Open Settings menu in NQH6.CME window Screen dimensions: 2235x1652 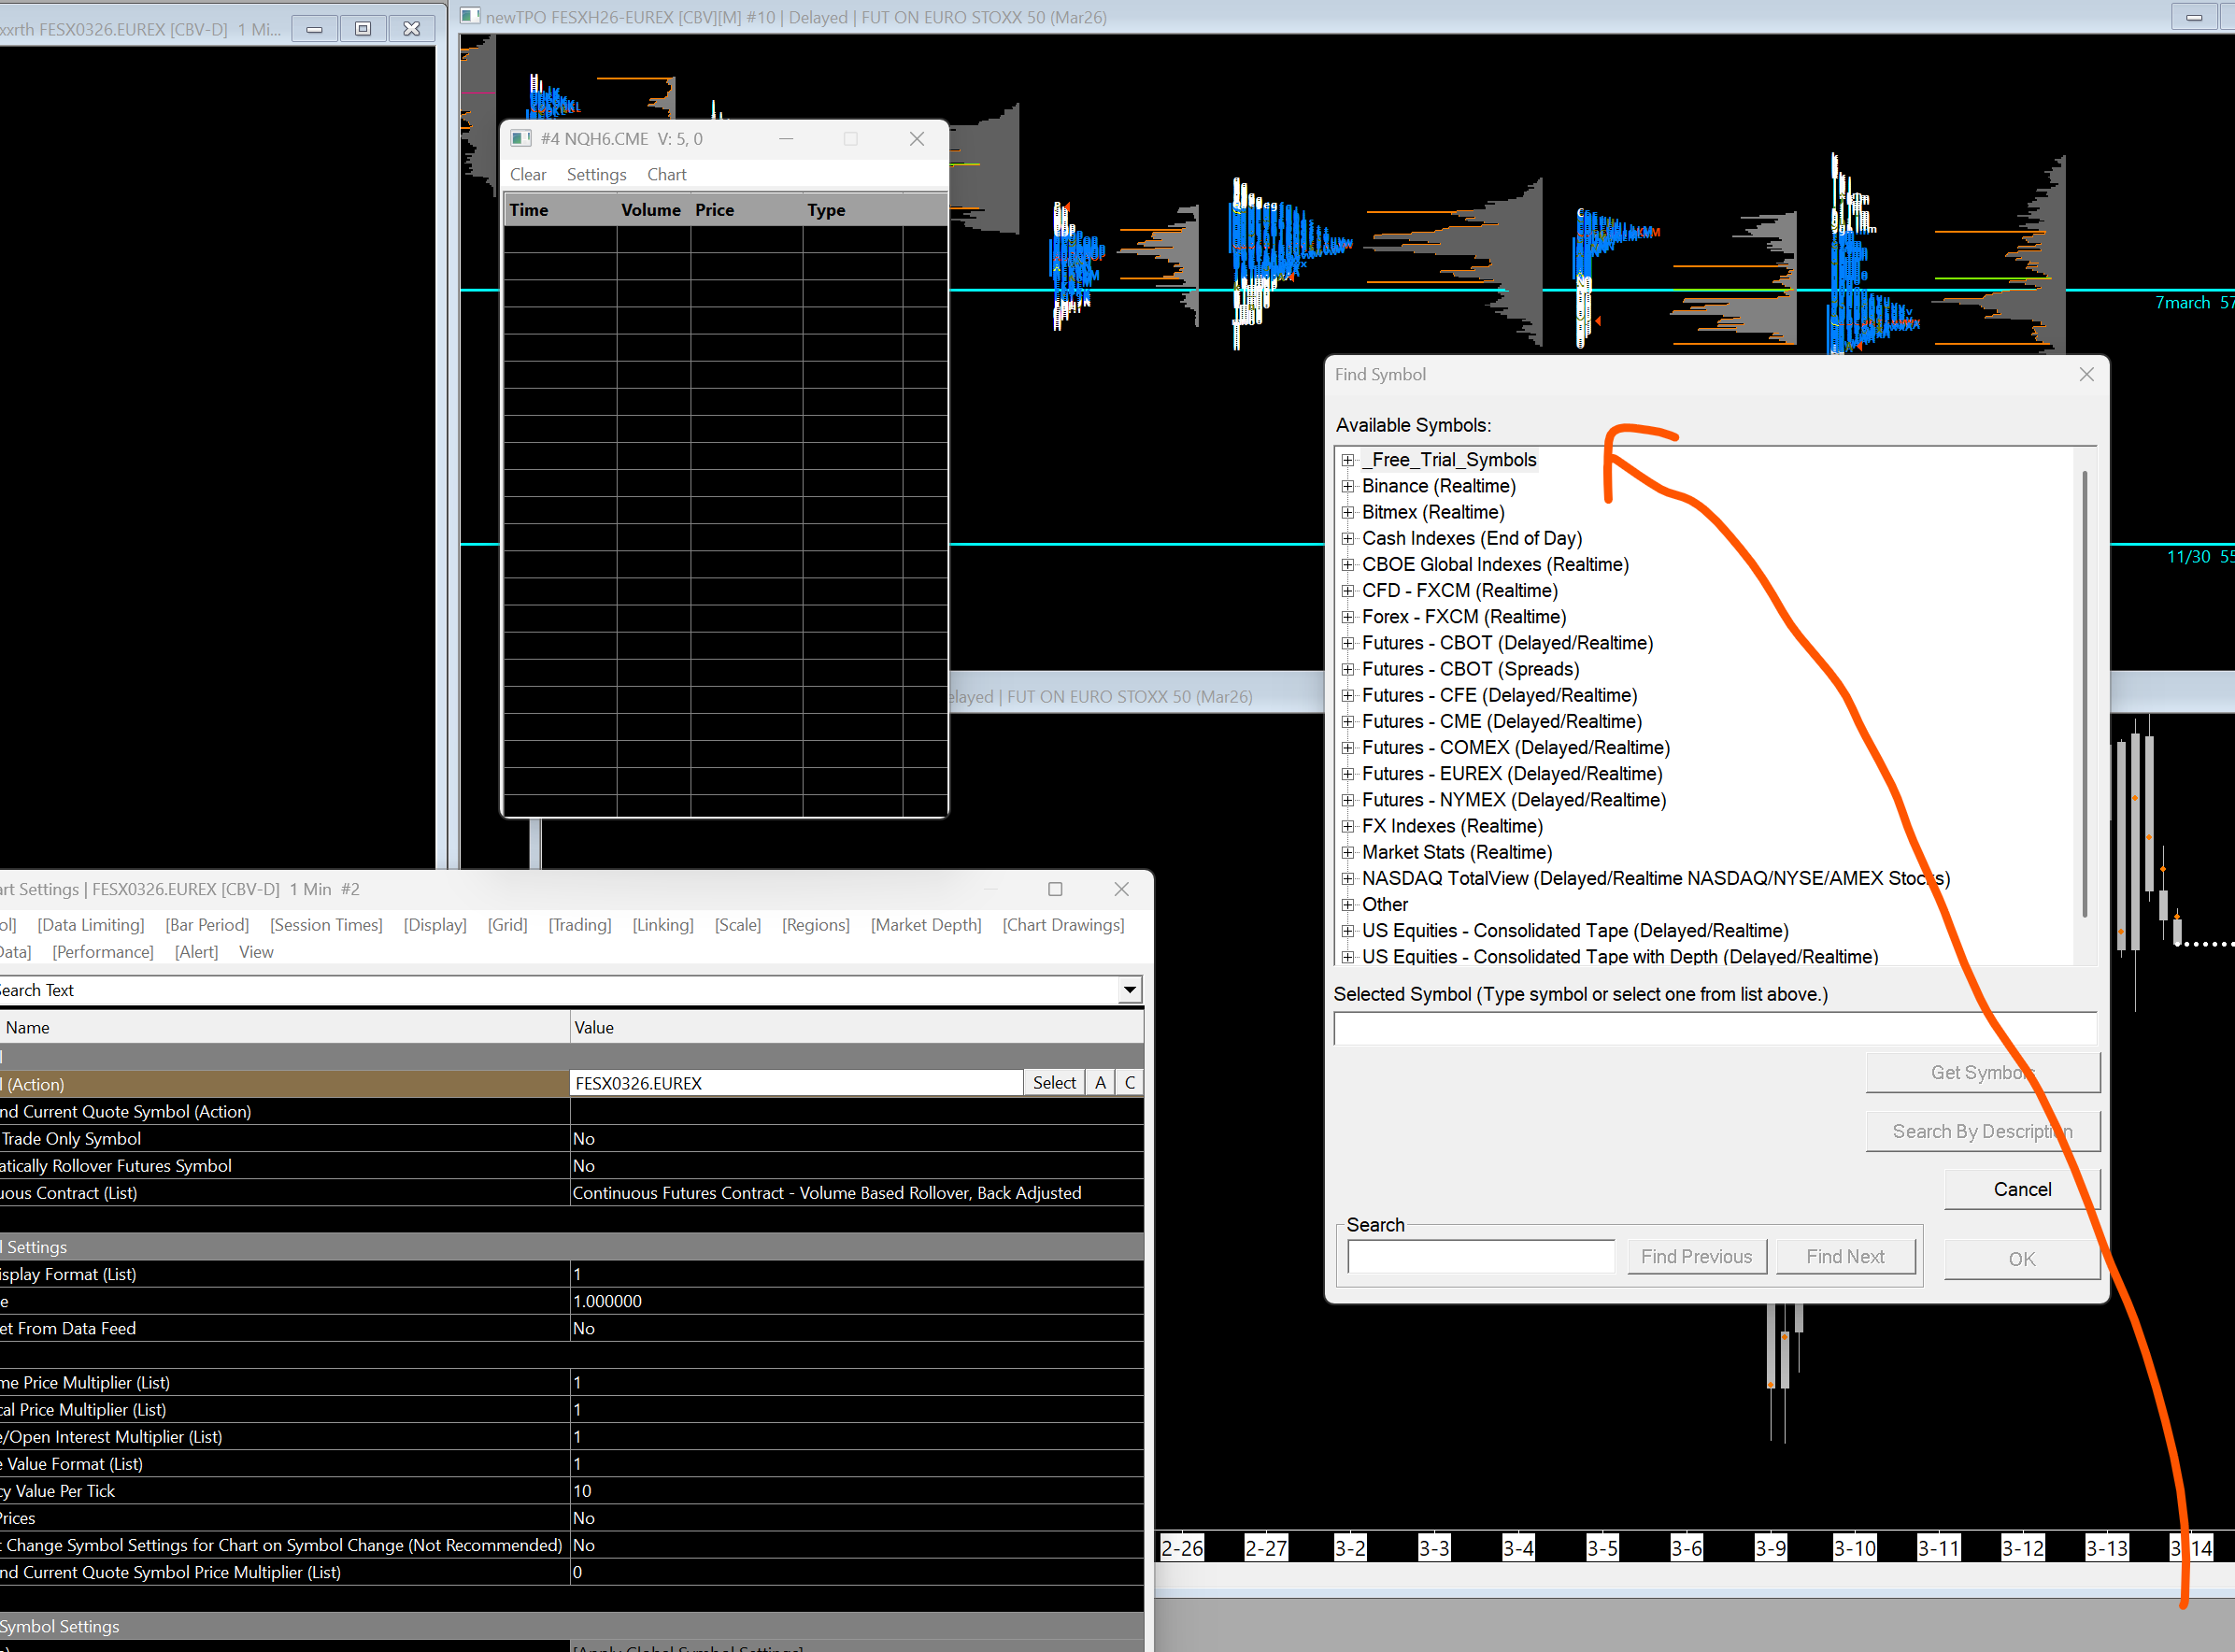(596, 174)
